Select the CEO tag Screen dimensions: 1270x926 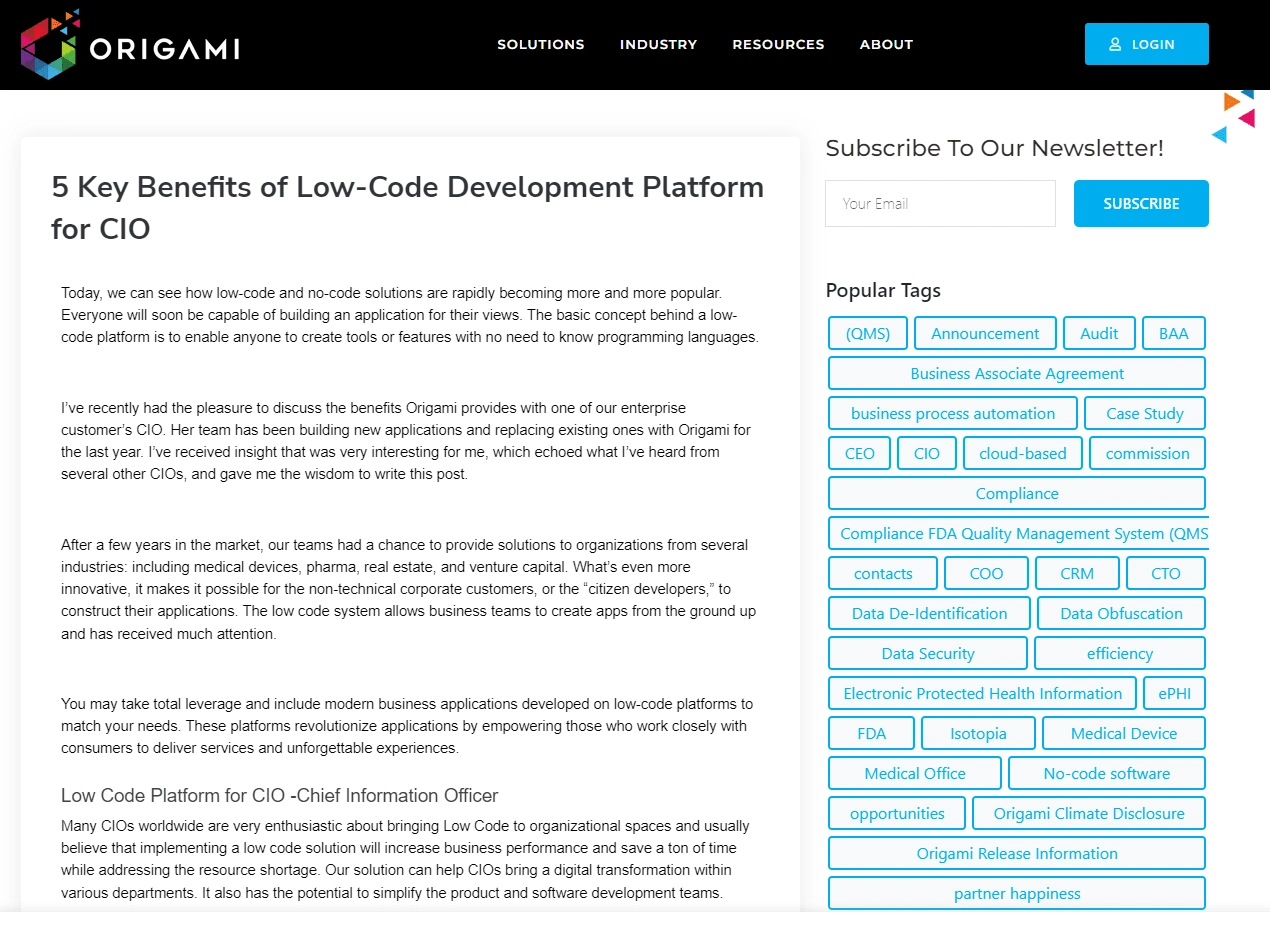tap(860, 453)
